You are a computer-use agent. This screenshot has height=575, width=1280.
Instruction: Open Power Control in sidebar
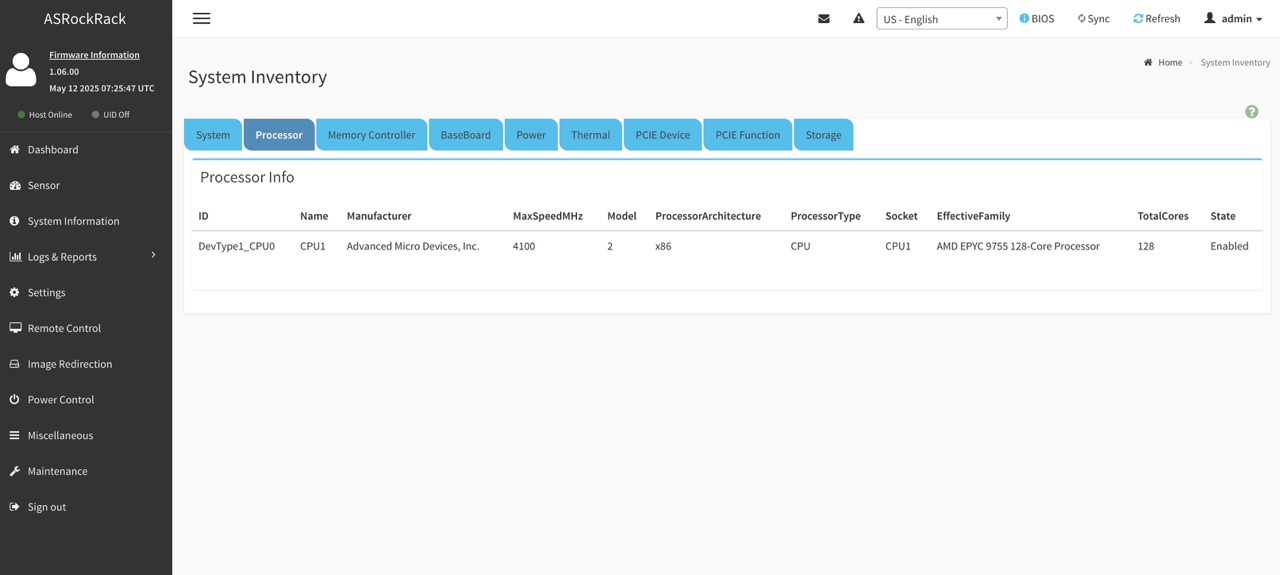click(x=60, y=400)
